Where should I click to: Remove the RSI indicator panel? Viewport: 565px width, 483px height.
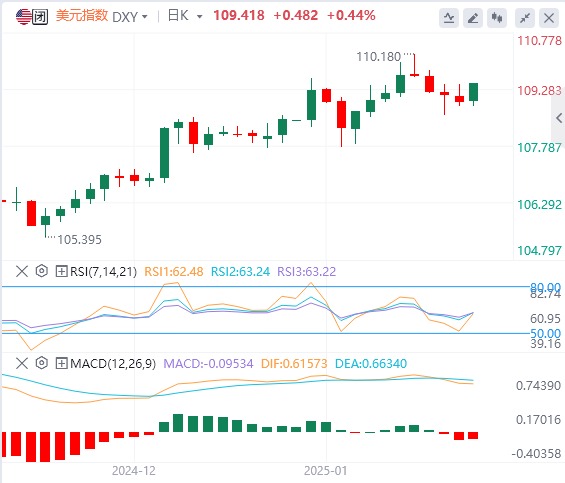tap(22, 271)
